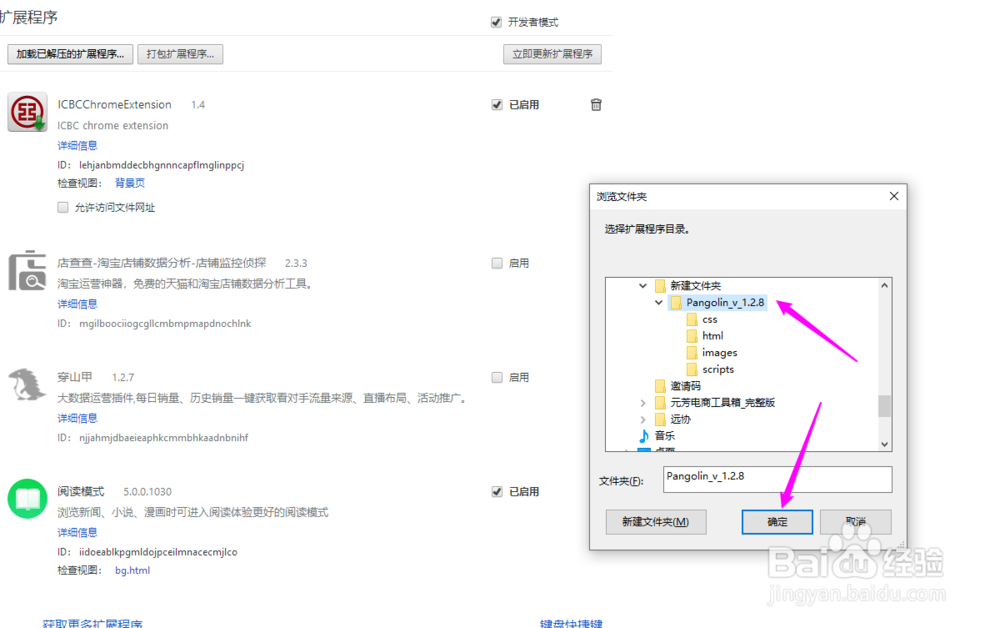Viewport: 1000px width, 628px height.
Task: Toggle the 开发者模式 developer mode checkbox
Action: tap(496, 22)
